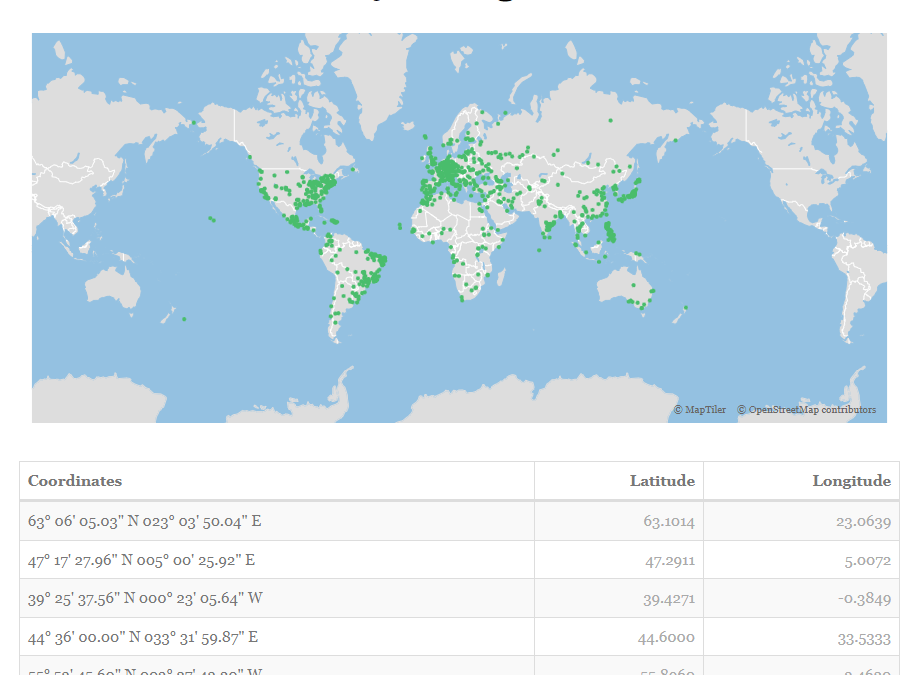919x675 pixels.
Task: Select coordinates 44° 36' 00.00" N cell
Action: pos(277,637)
